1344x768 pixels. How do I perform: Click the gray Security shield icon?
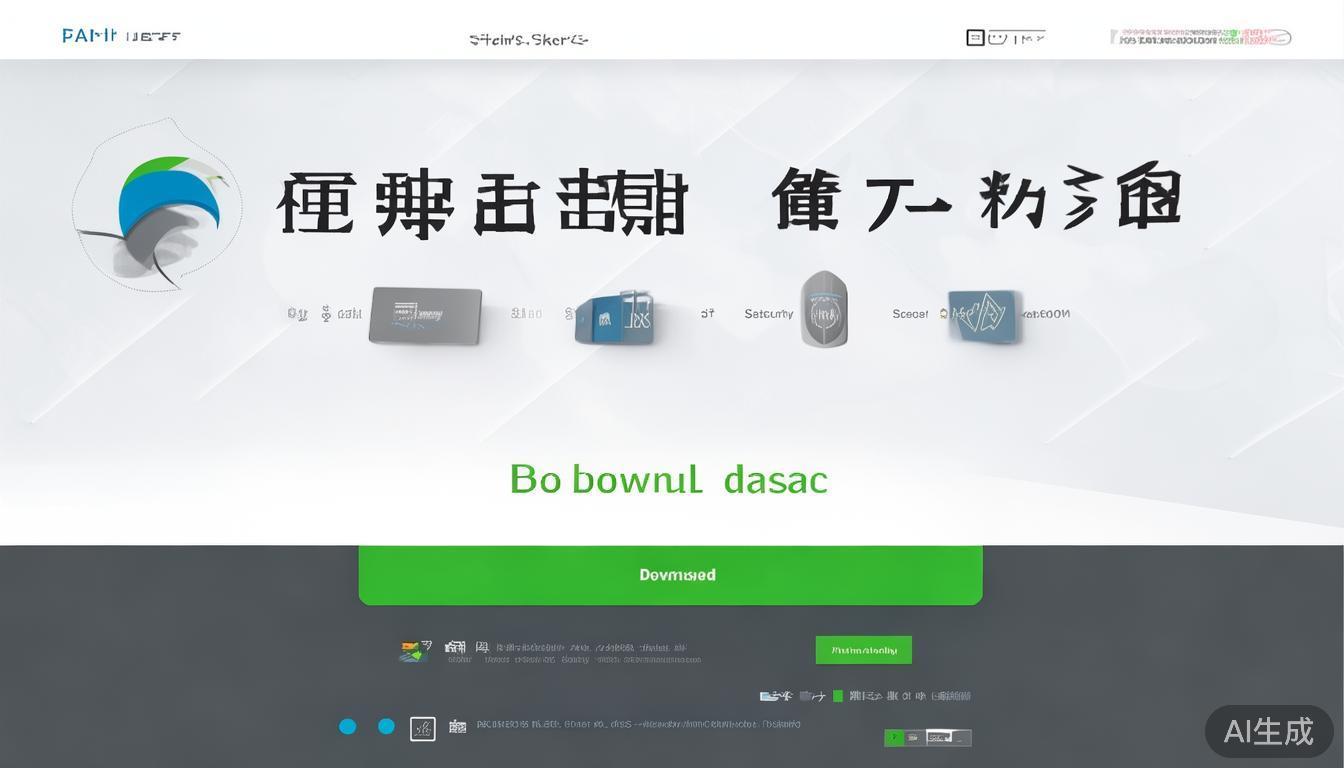pyautogui.click(x=824, y=310)
